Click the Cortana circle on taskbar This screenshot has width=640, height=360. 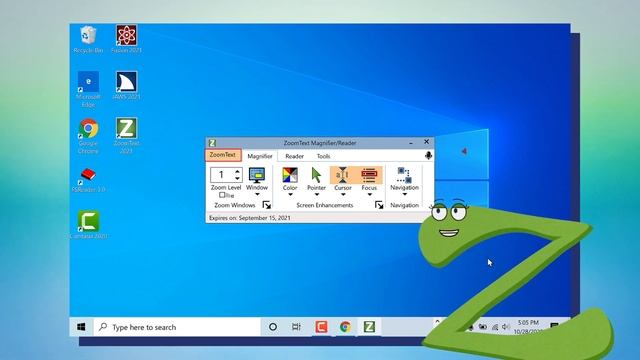(x=273, y=327)
